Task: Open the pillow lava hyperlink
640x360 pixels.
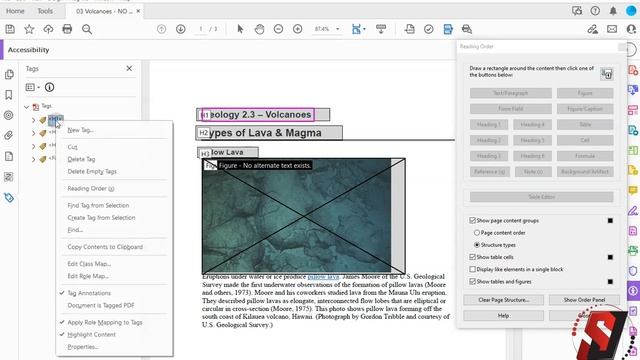Action: [323, 277]
